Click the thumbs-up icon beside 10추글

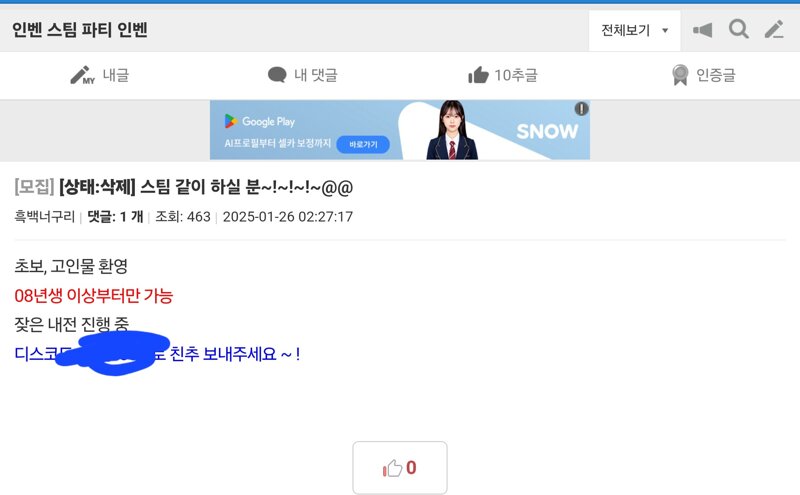[x=478, y=75]
